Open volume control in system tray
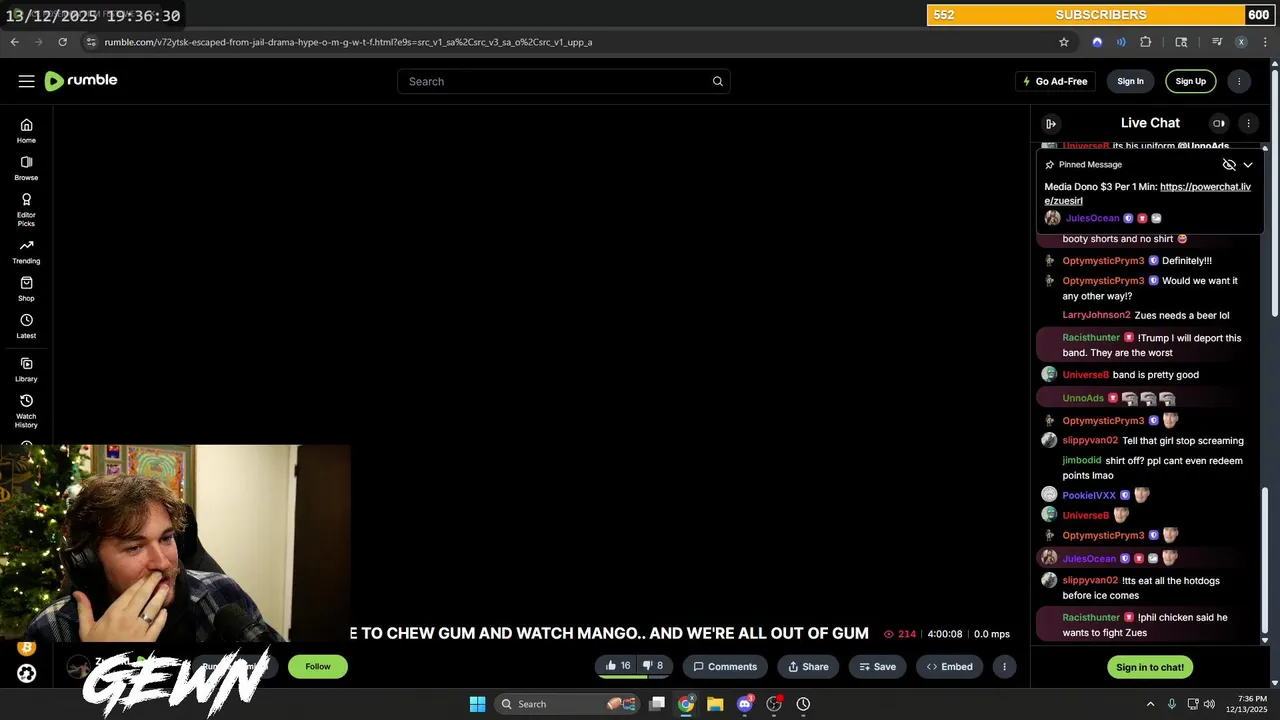The width and height of the screenshot is (1280, 720). 1209,704
